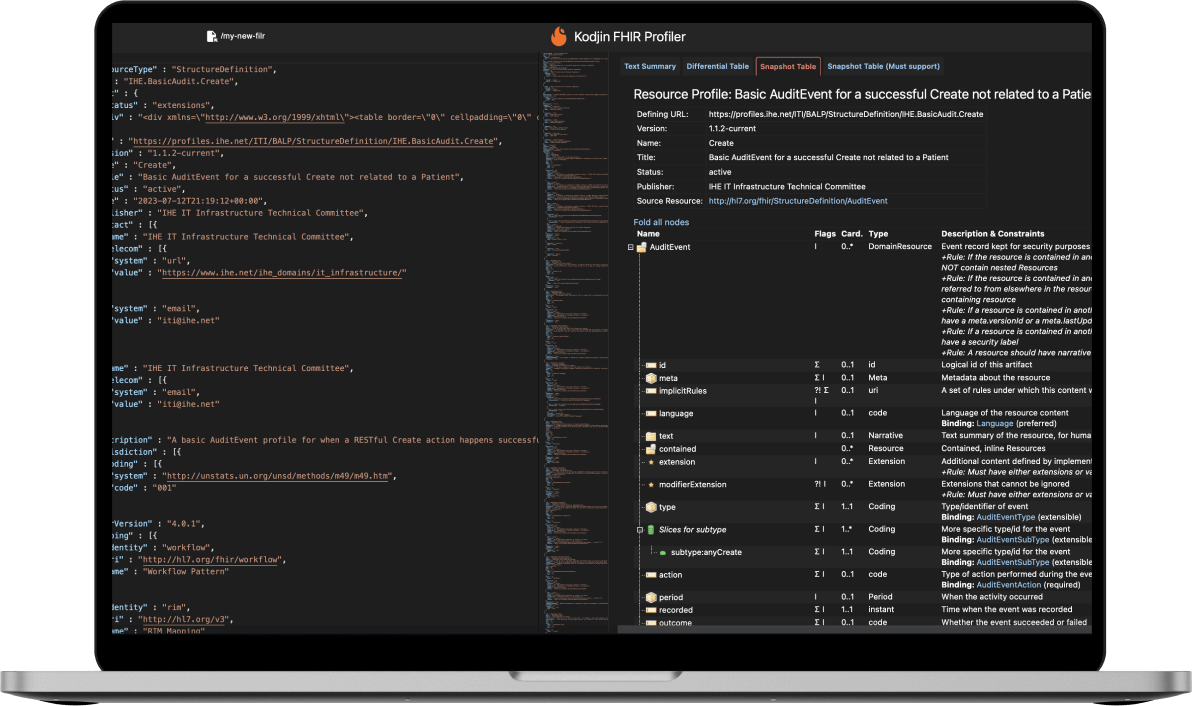Click the icon beside the id element
Screen dimensions: 1193x706
tap(651, 365)
